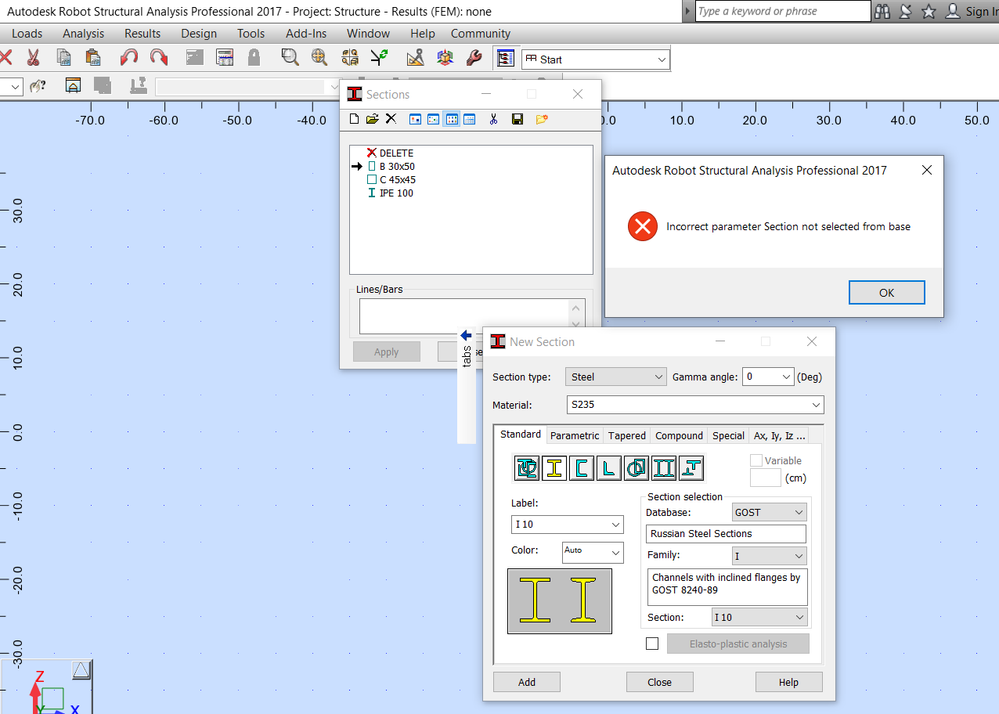Save sections with the floppy disk icon

(x=517, y=119)
